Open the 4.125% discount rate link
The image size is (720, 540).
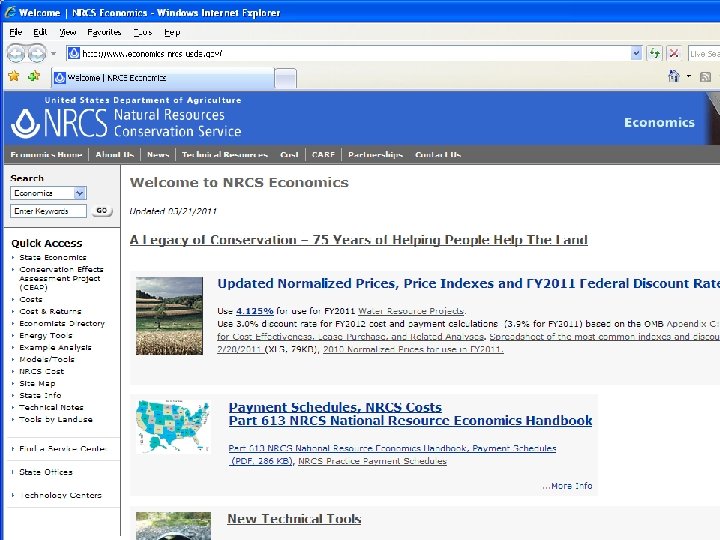click(x=255, y=311)
